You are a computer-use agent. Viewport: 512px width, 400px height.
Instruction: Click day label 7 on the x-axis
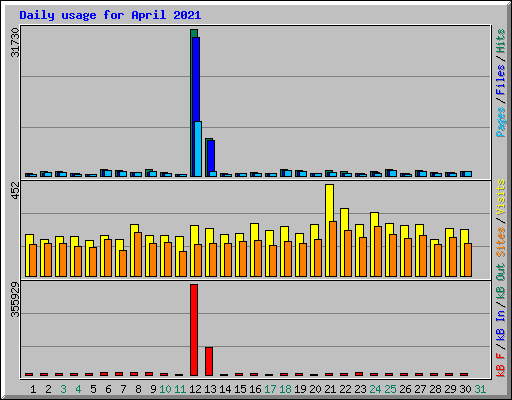123,389
